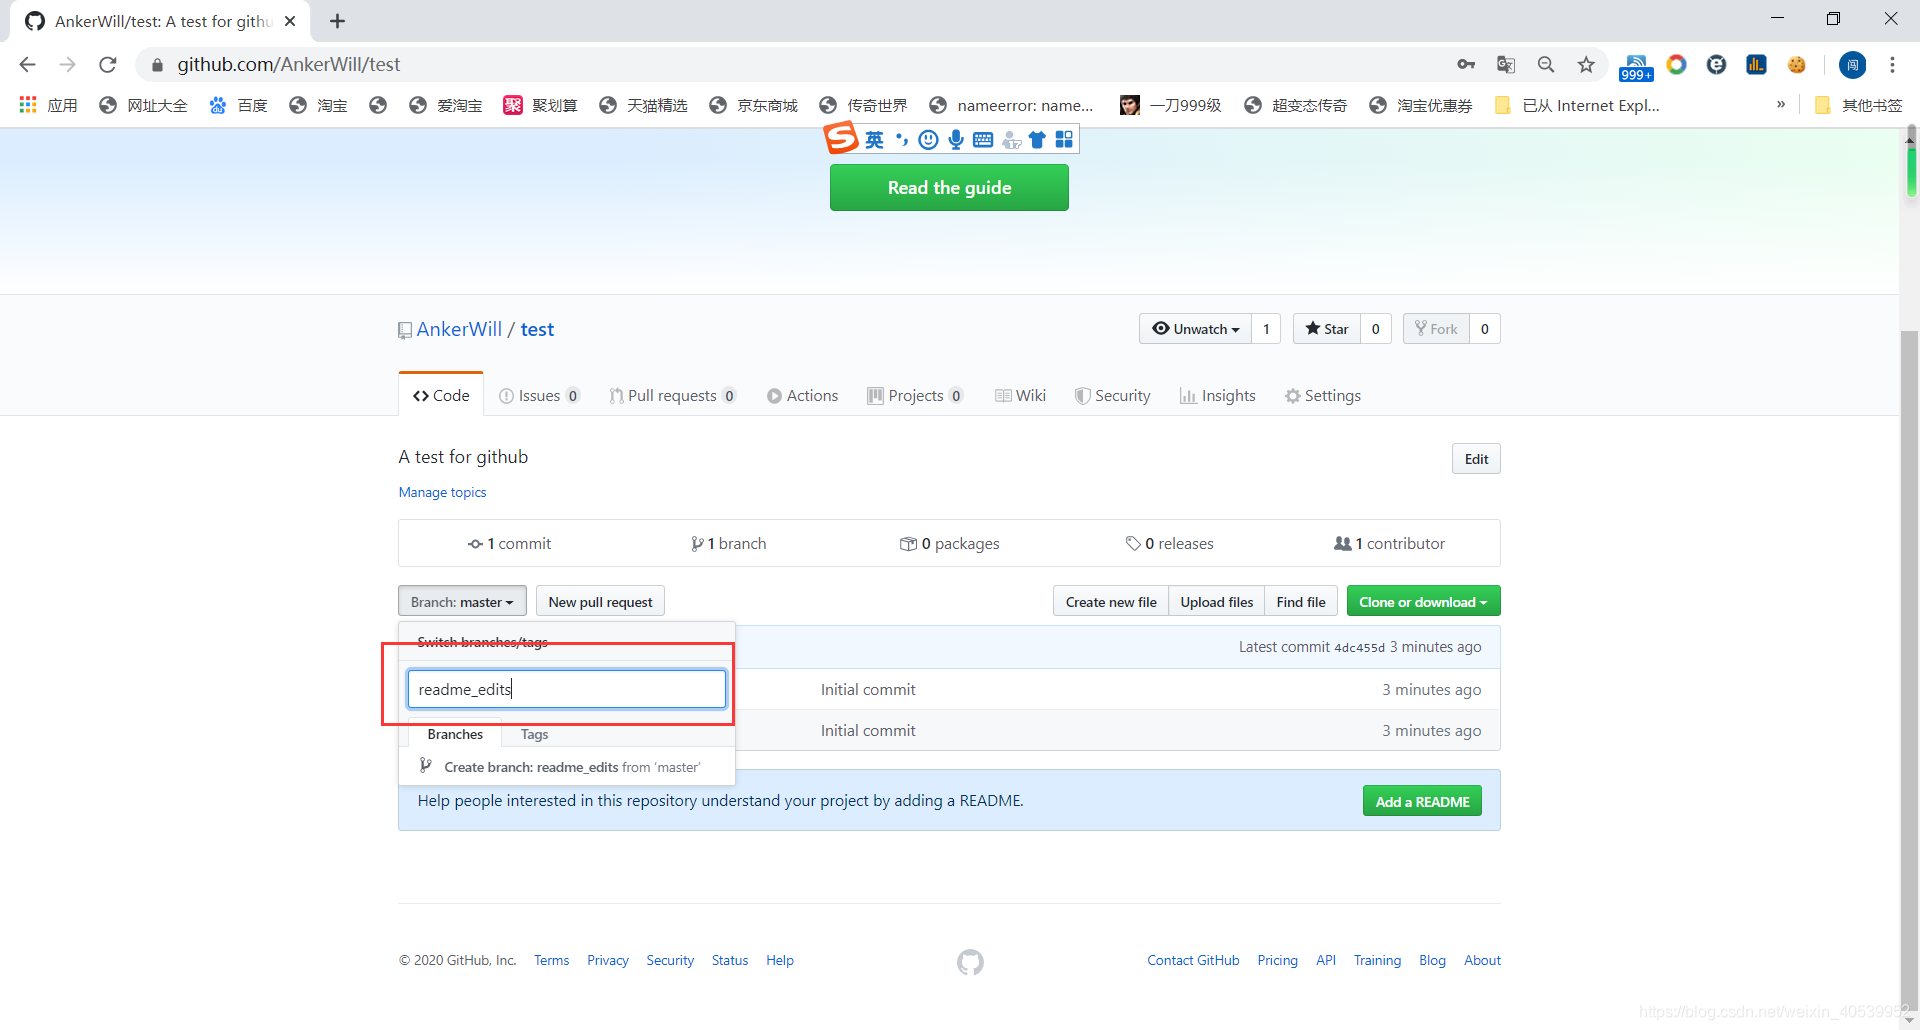Expand the Unwatch dropdown
Viewport: 1920px width, 1030px height.
1195,329
